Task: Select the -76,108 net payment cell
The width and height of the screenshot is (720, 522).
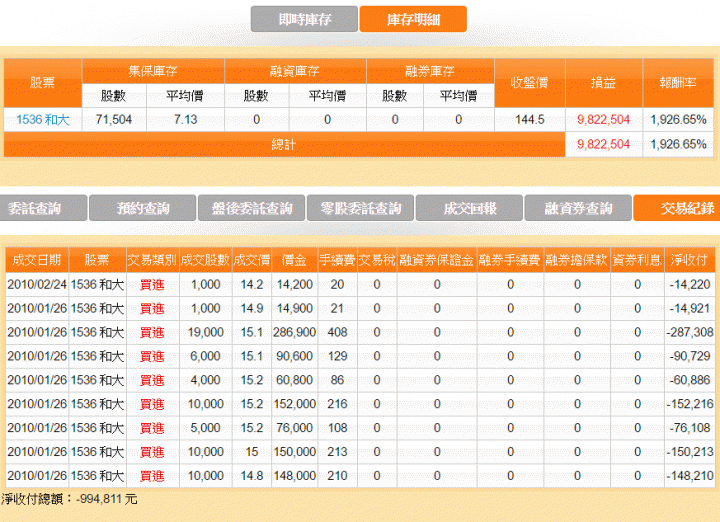Action: 689,428
